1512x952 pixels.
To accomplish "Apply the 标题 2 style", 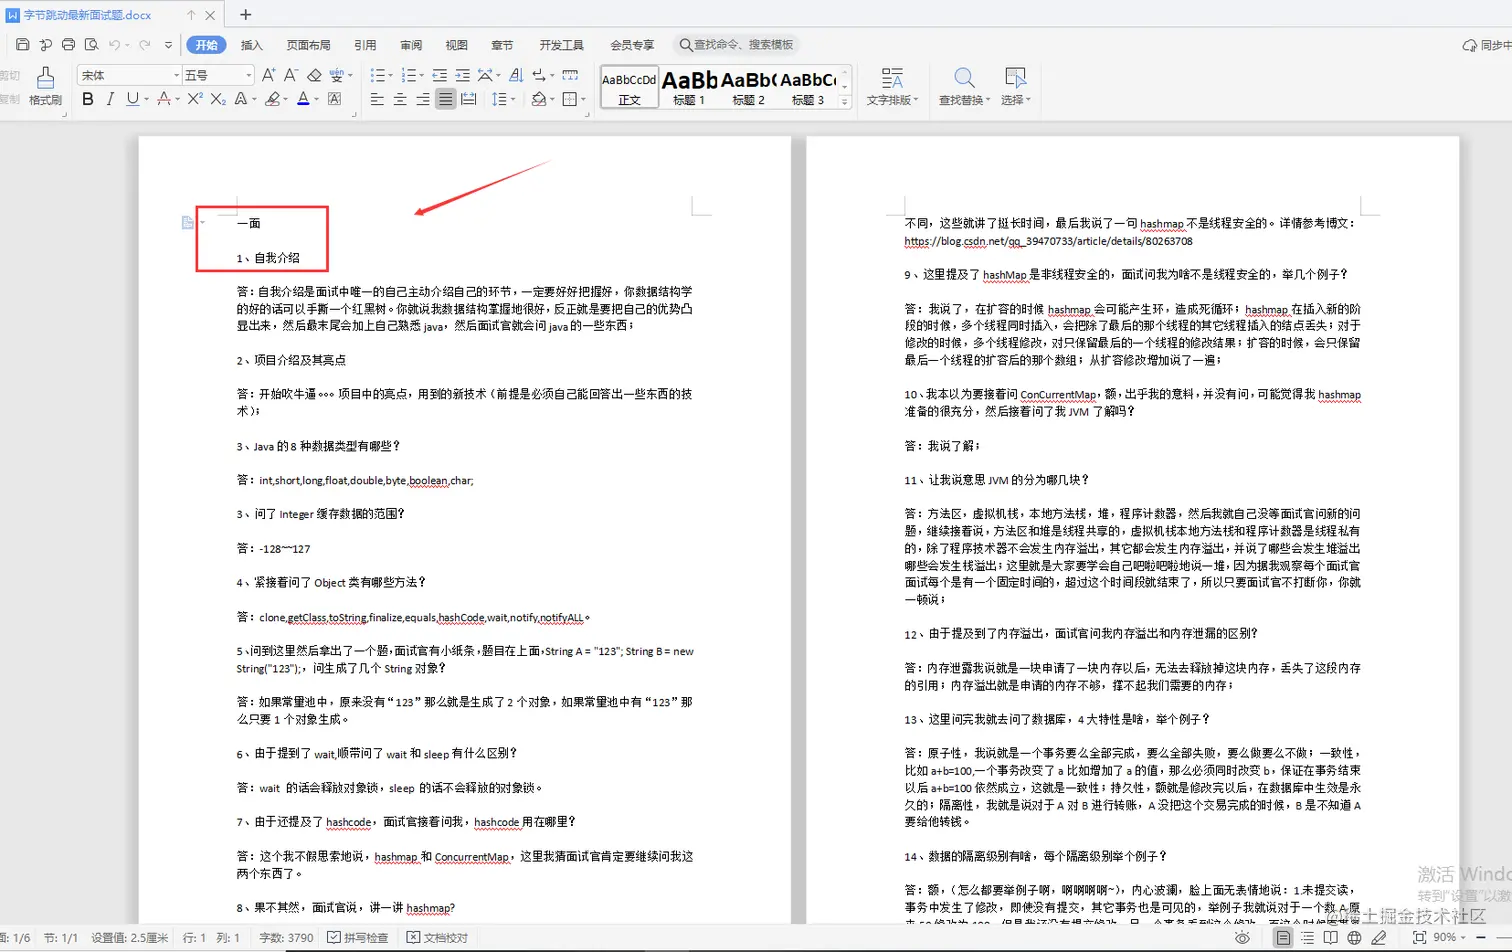I will (x=748, y=87).
